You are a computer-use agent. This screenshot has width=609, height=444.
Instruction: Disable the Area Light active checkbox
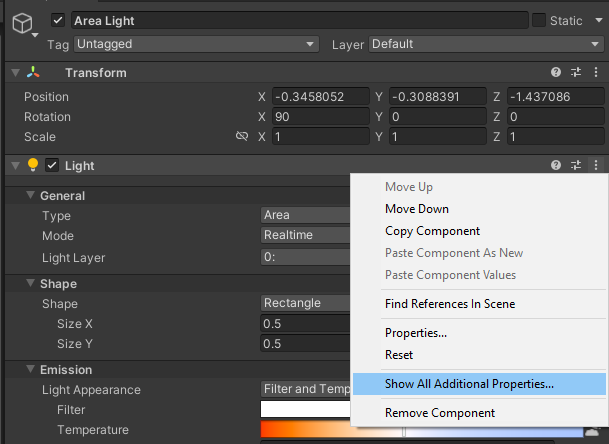(x=58, y=20)
